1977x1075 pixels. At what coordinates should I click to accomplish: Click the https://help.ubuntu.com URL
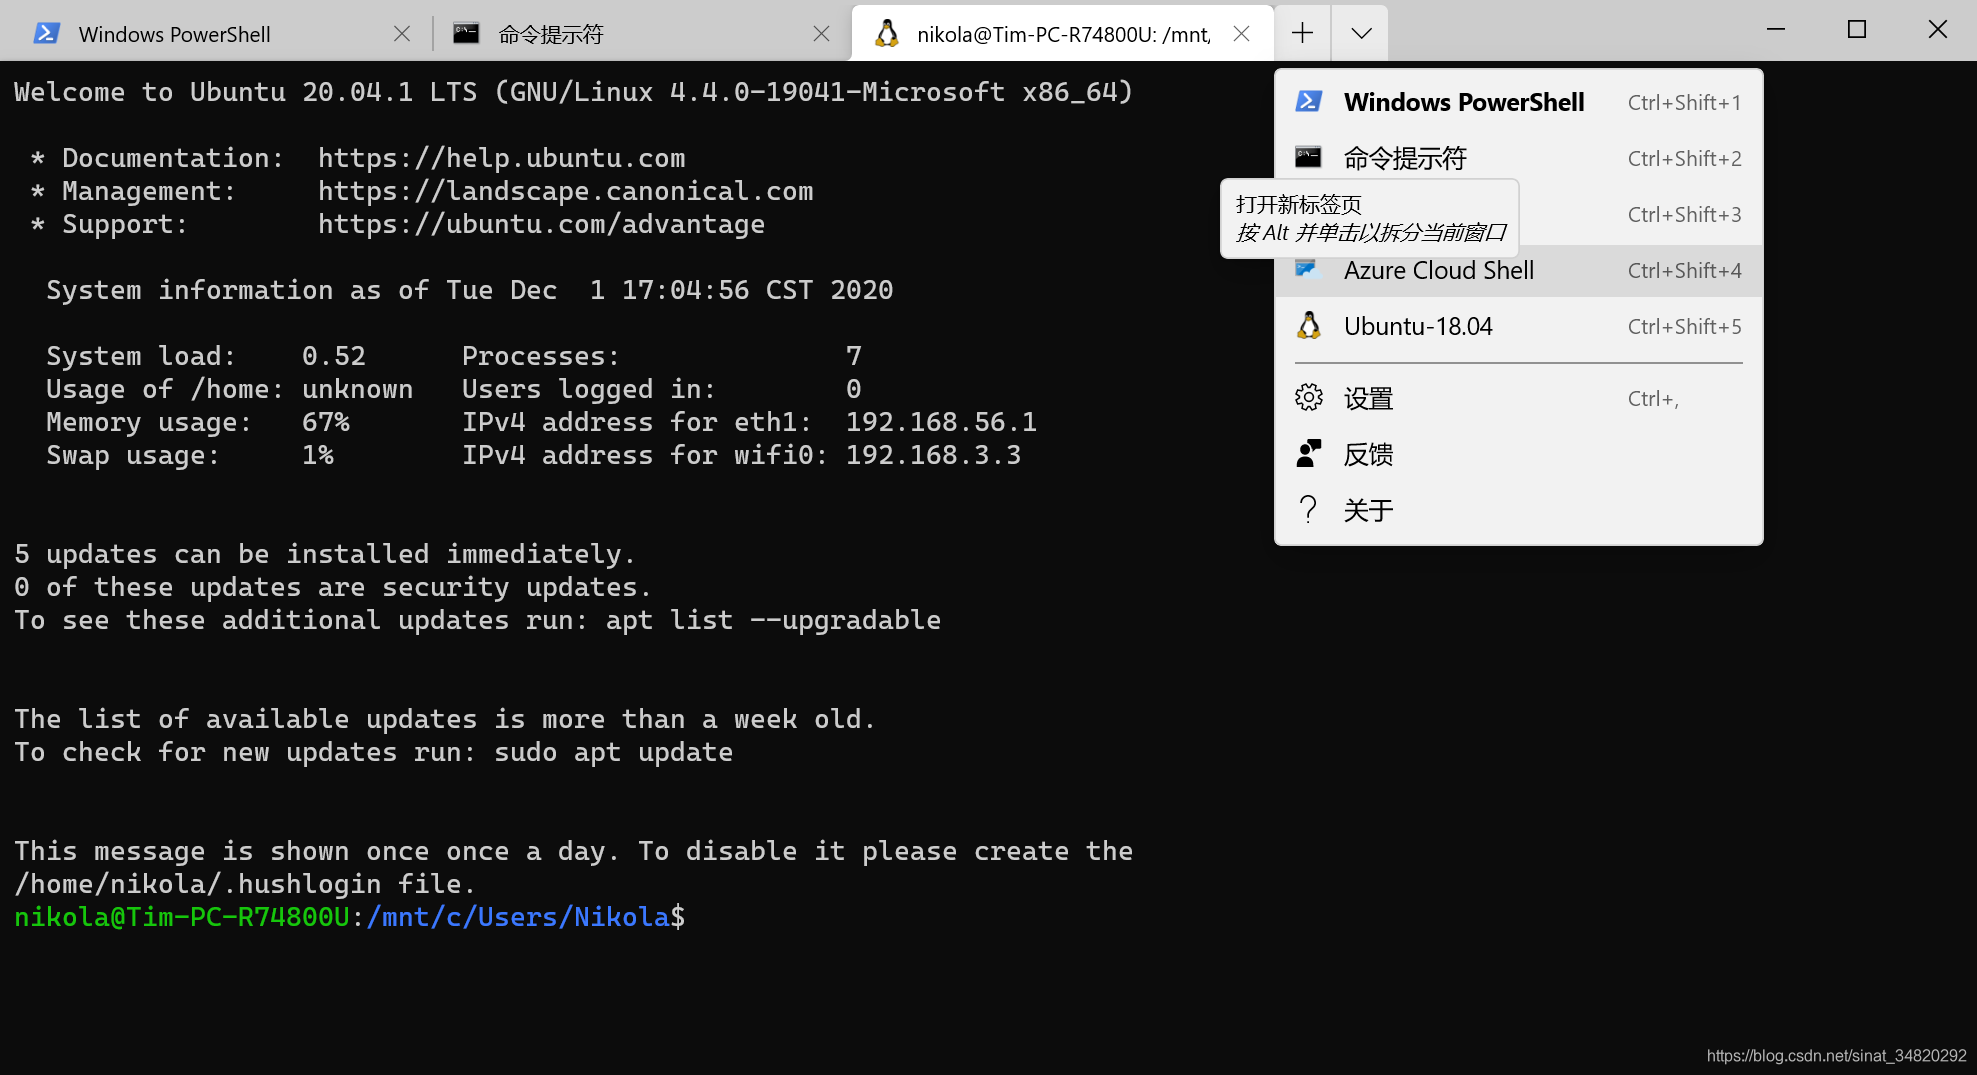coord(502,158)
